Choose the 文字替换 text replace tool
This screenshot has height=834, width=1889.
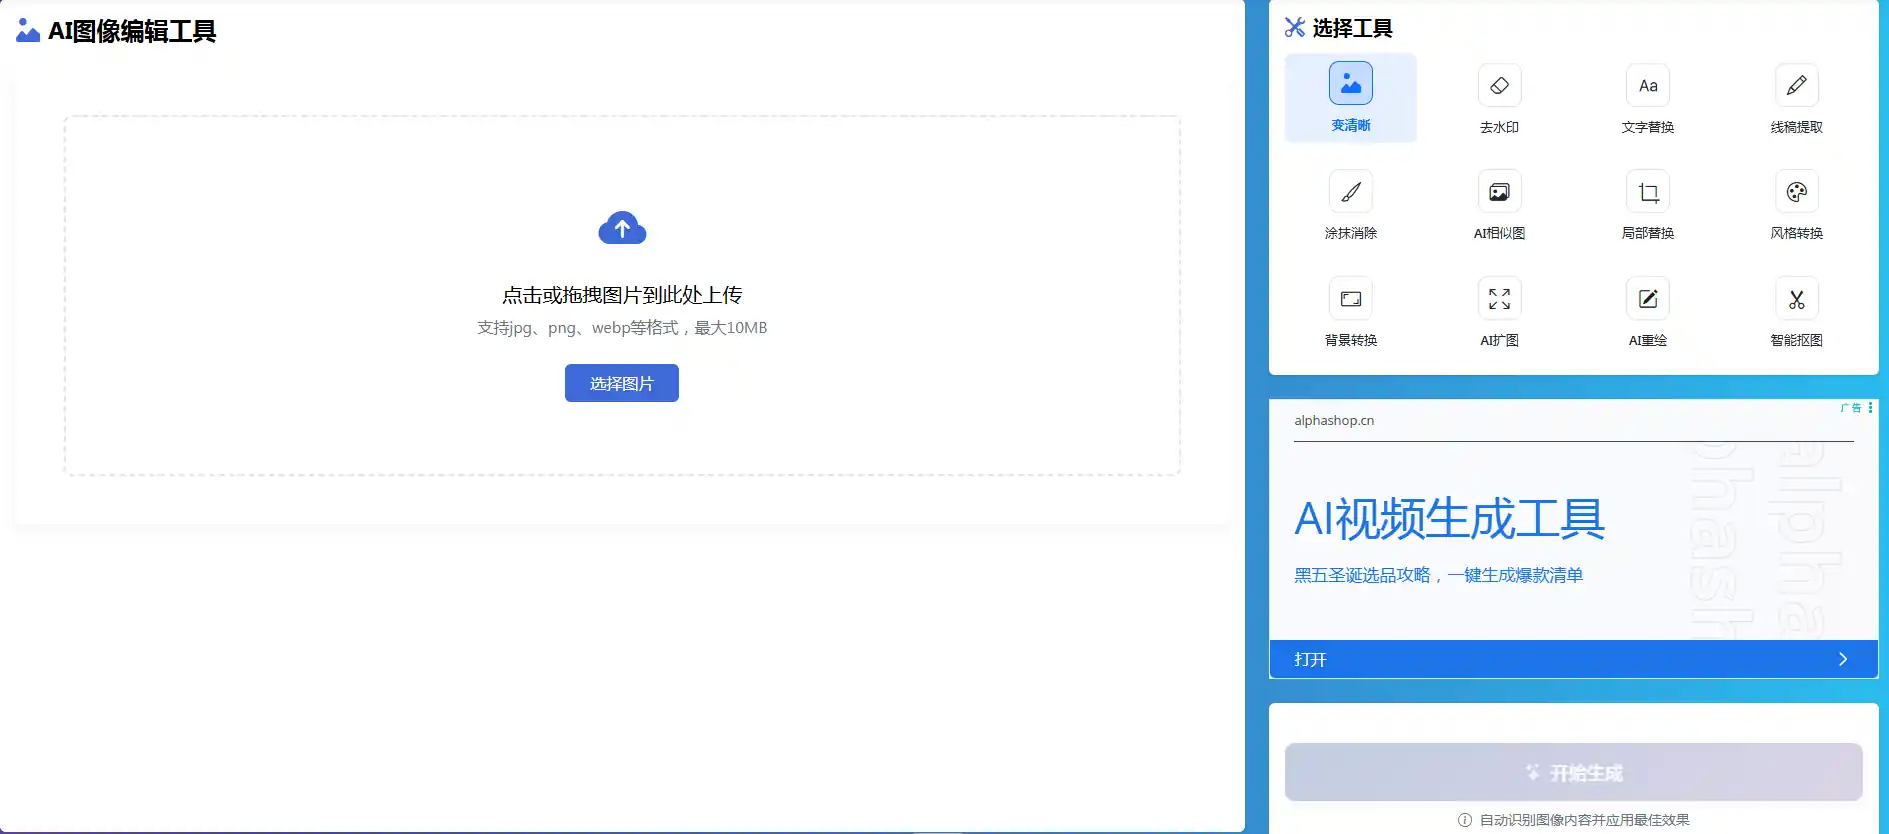(x=1647, y=98)
